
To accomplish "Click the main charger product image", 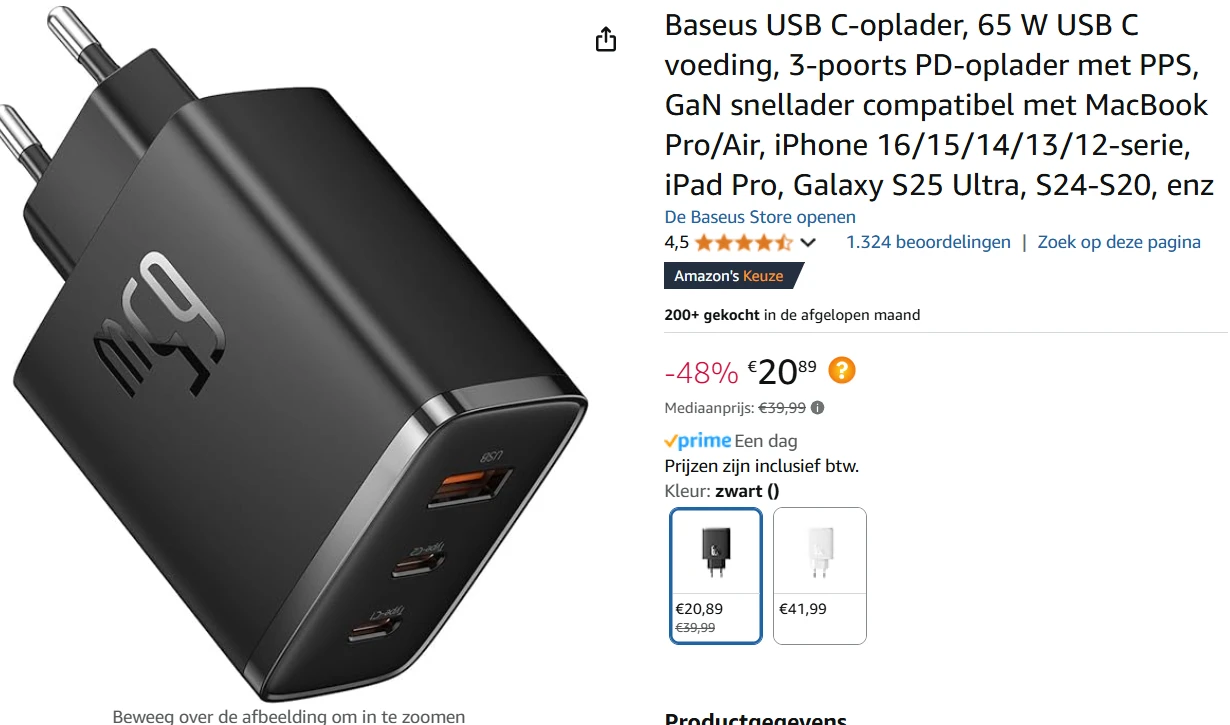I will pyautogui.click(x=295, y=350).
